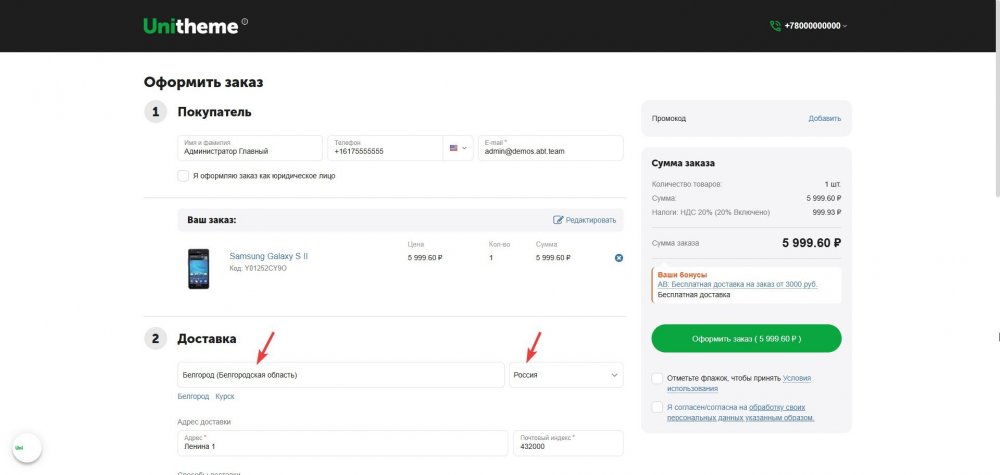This screenshot has height=475, width=1000.
Task: Click the Samsung Galaxy S II phone thumbnail
Action: [198, 268]
